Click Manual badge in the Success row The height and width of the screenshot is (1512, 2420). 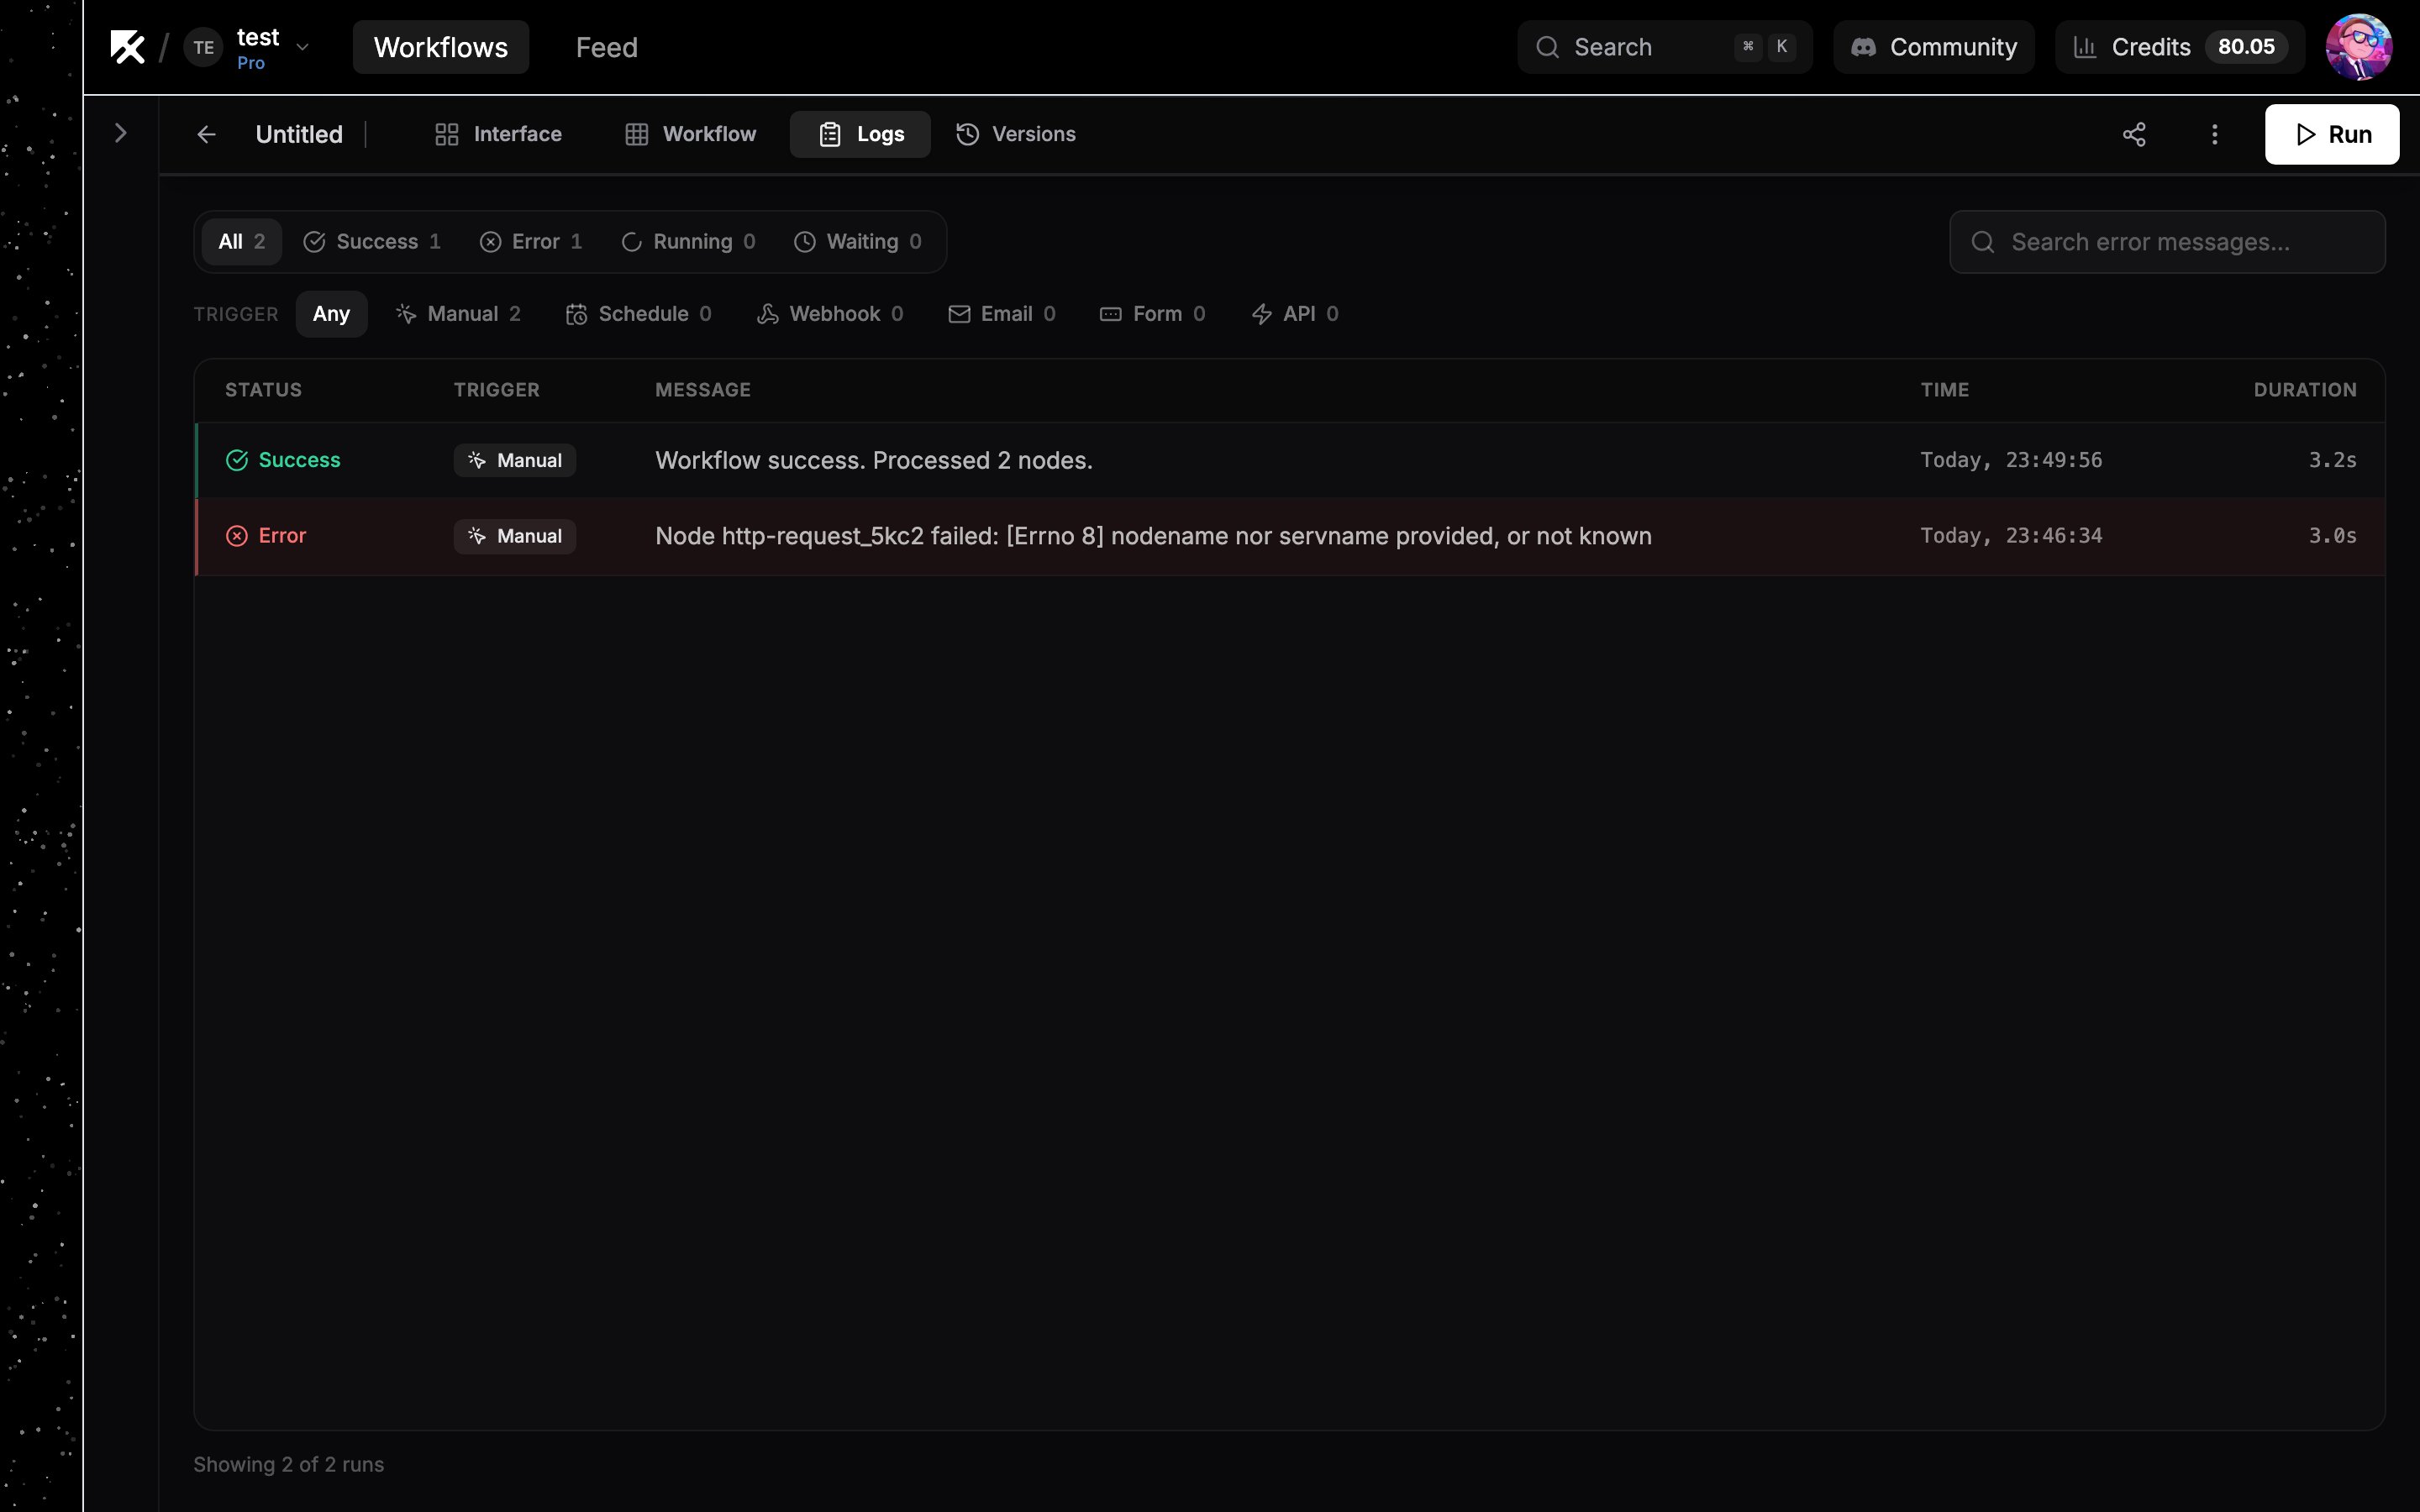[x=515, y=460]
